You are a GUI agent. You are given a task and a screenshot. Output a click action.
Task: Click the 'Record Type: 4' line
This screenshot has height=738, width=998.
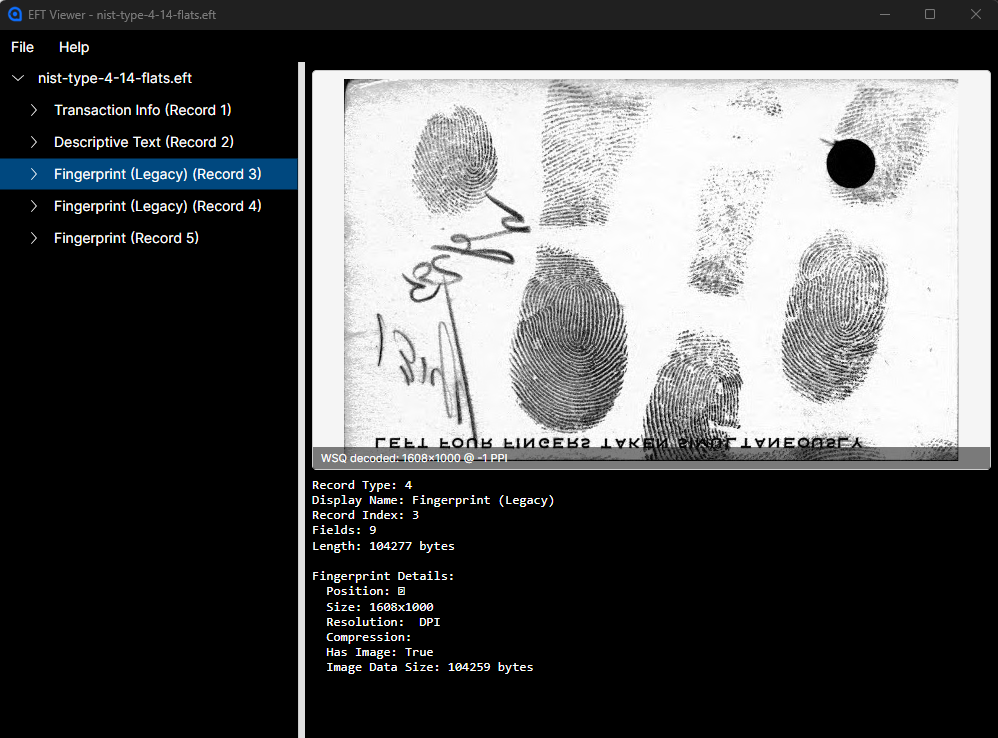[362, 485]
